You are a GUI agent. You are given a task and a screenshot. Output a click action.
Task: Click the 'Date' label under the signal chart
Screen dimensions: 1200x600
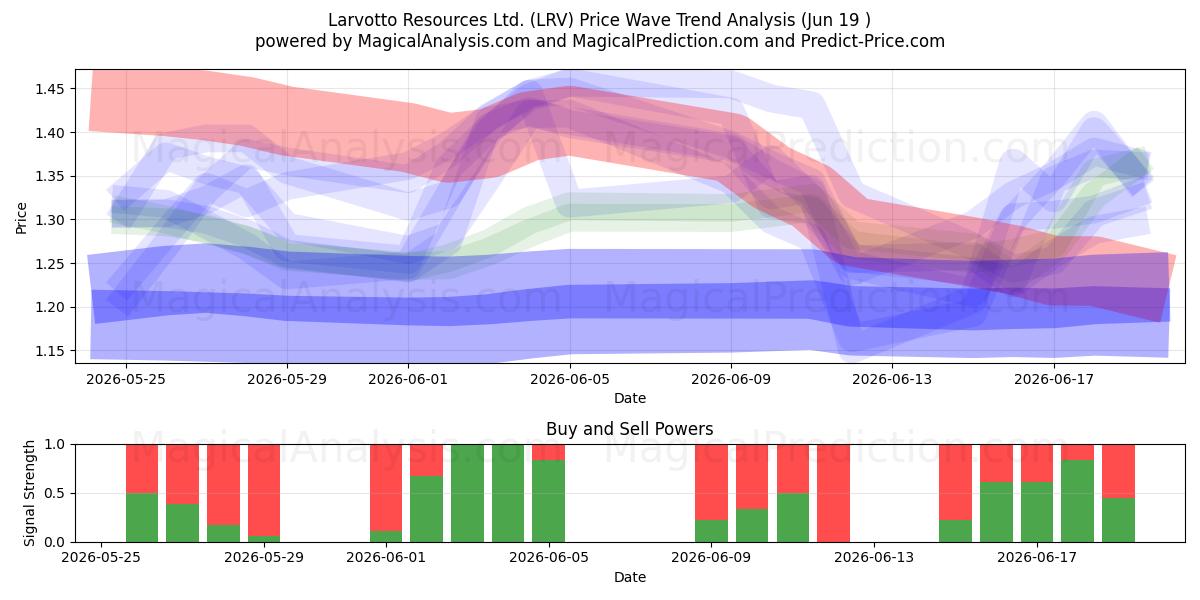click(x=630, y=577)
